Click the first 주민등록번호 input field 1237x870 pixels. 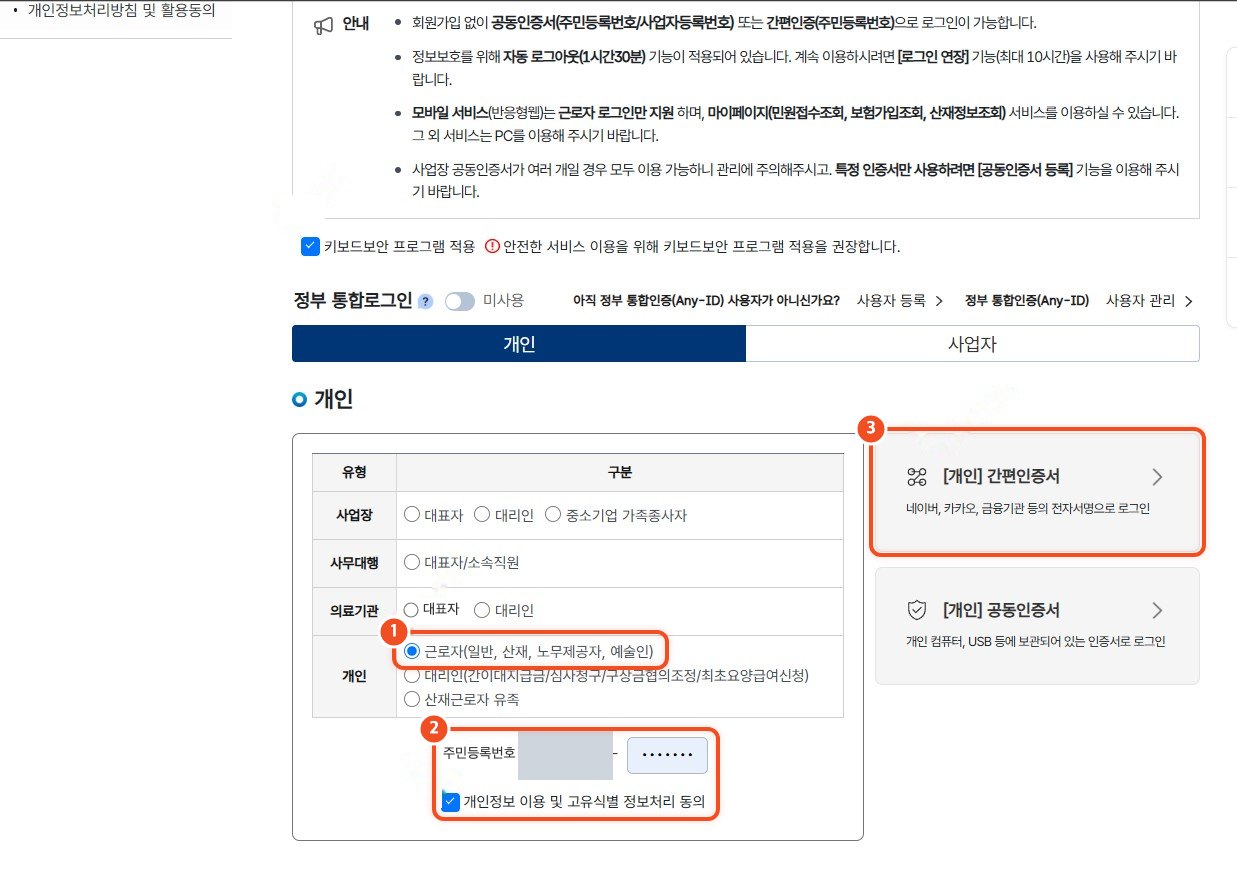tap(565, 755)
